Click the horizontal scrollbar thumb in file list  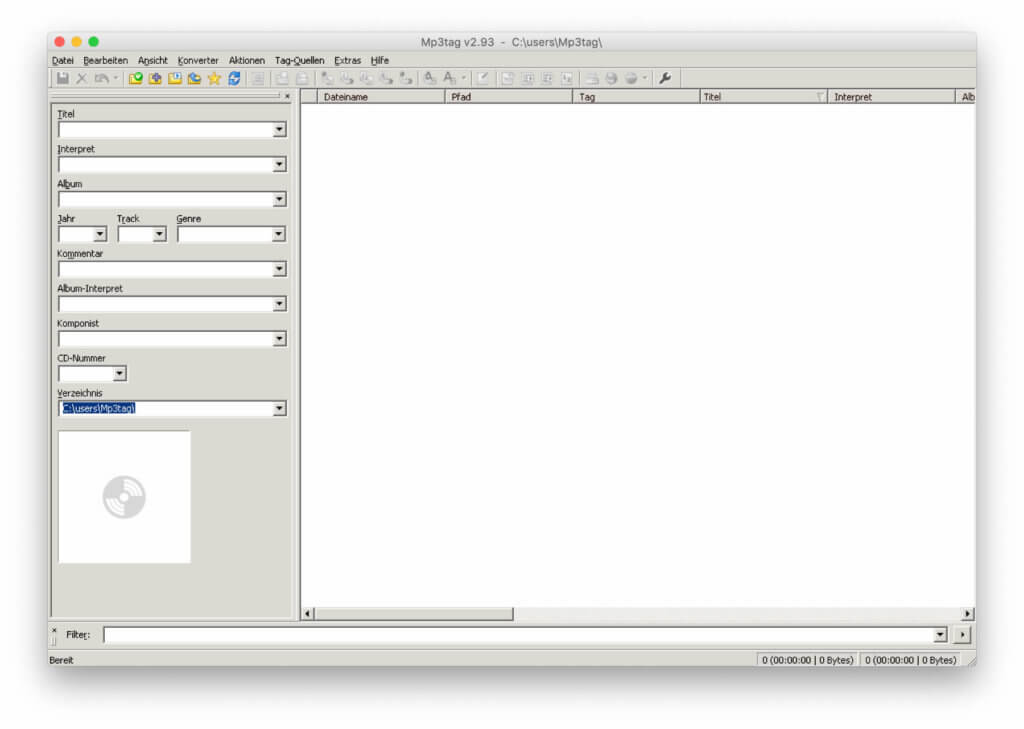[413, 614]
